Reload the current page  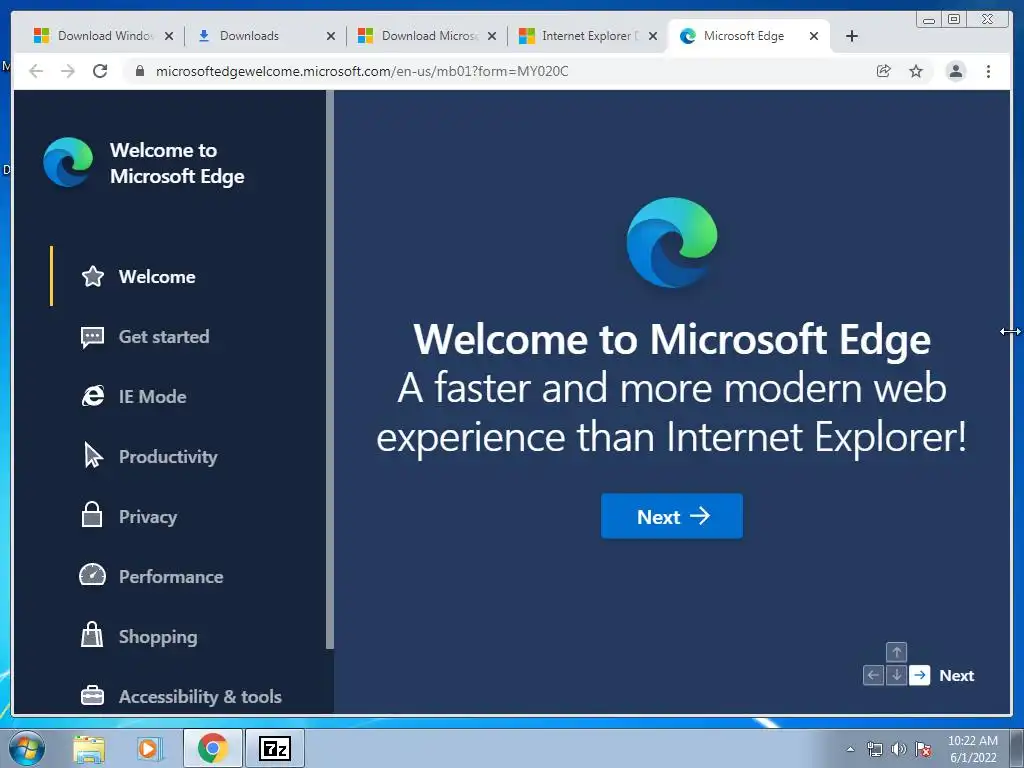tap(100, 71)
